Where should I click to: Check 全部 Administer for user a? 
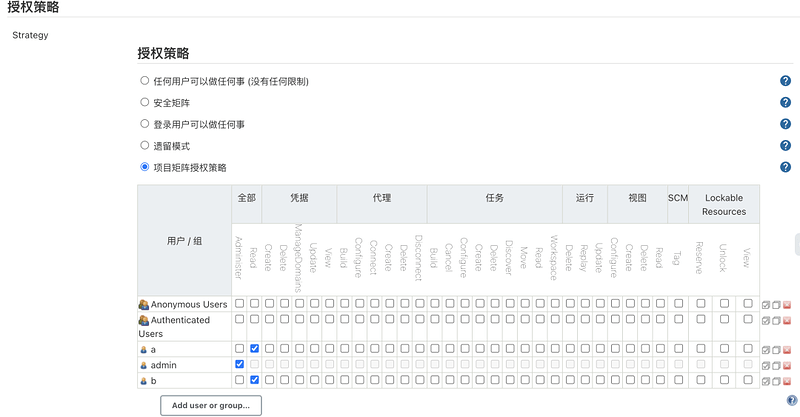pos(239,348)
